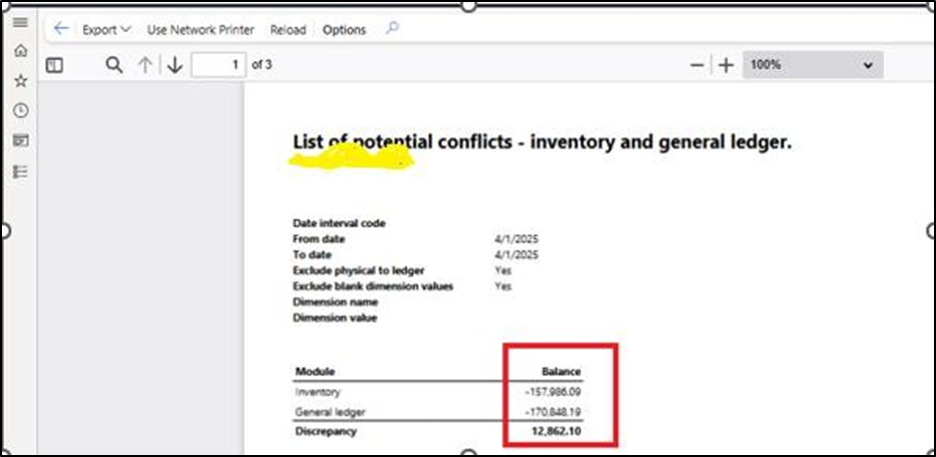Open the 100% zoom level dropdown
This screenshot has width=936, height=457.
point(812,65)
